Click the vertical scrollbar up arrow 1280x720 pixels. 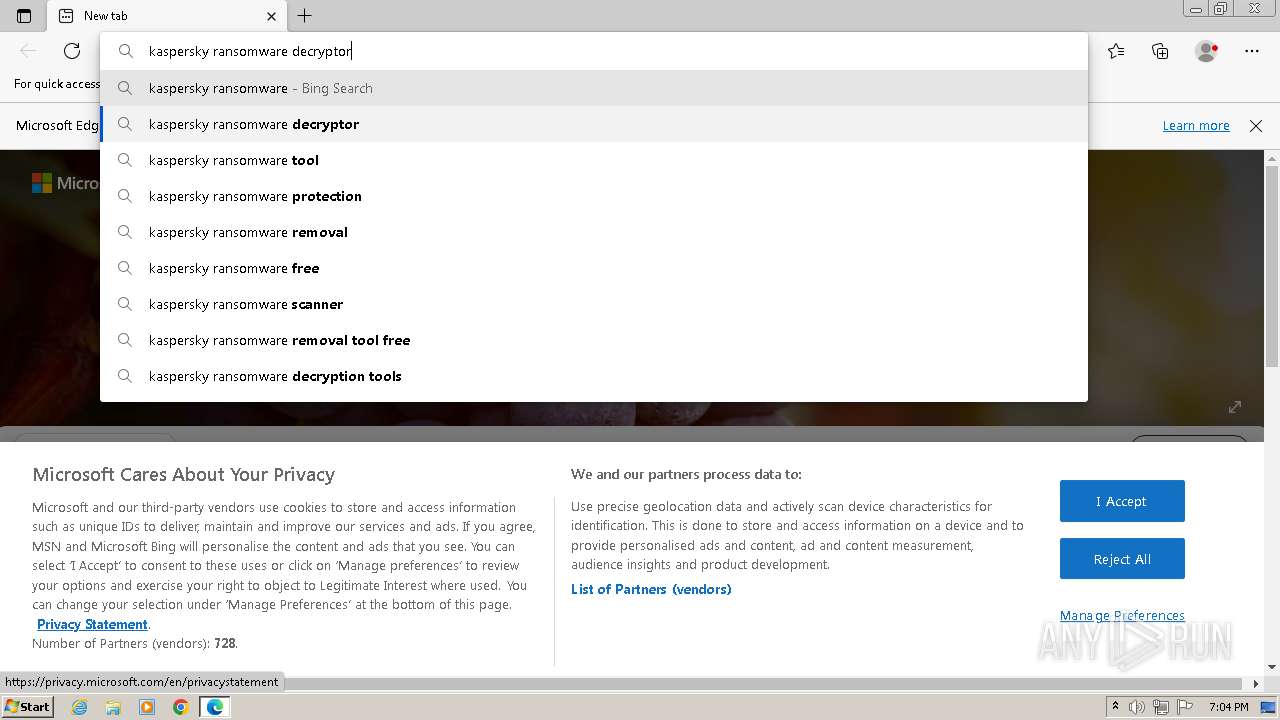1272,158
